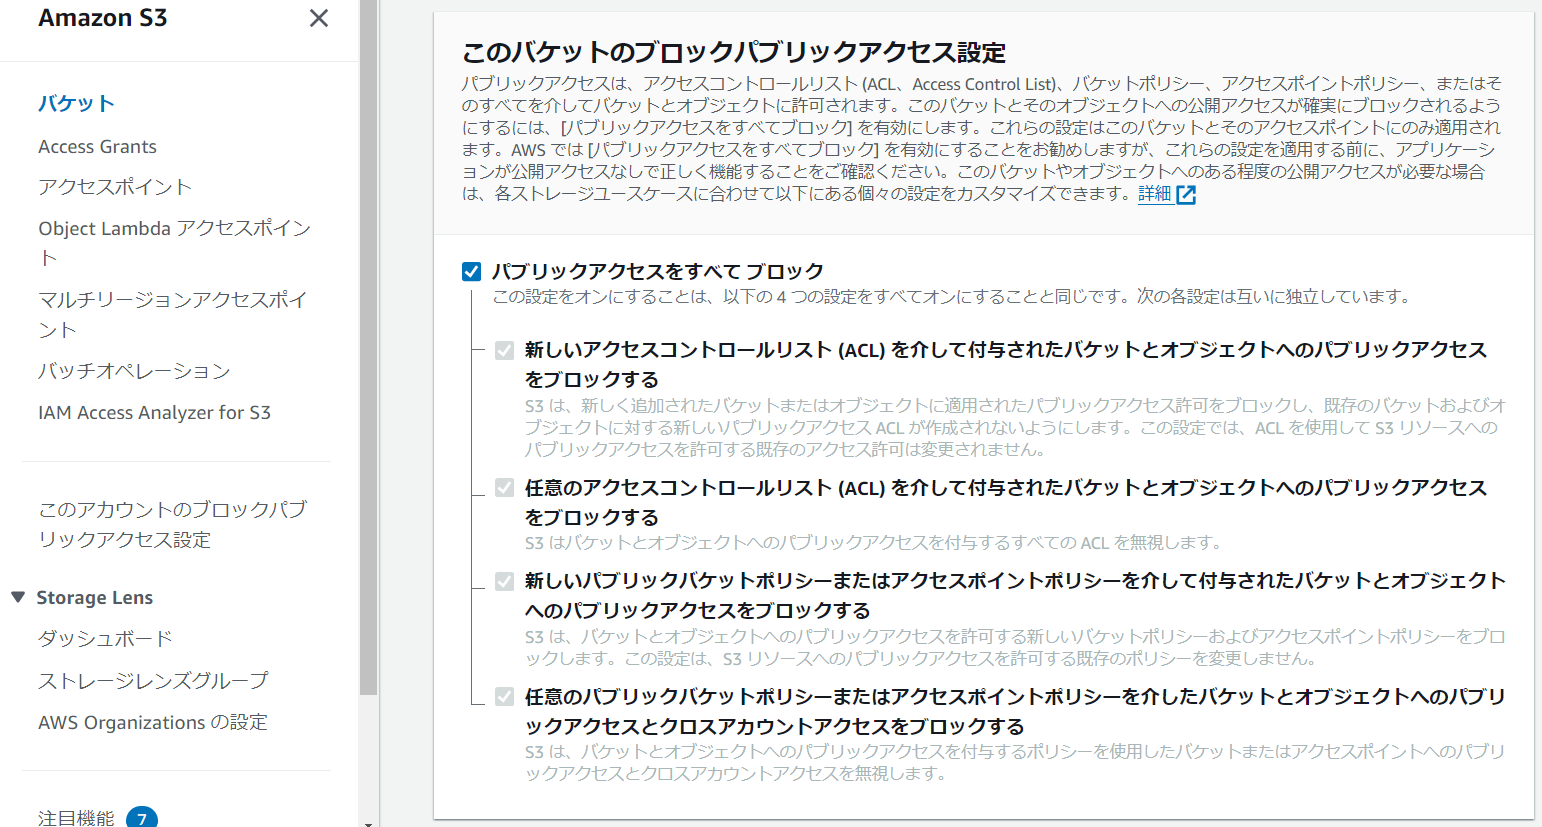Click the 注目機能 badge showing 7

pyautogui.click(x=142, y=818)
